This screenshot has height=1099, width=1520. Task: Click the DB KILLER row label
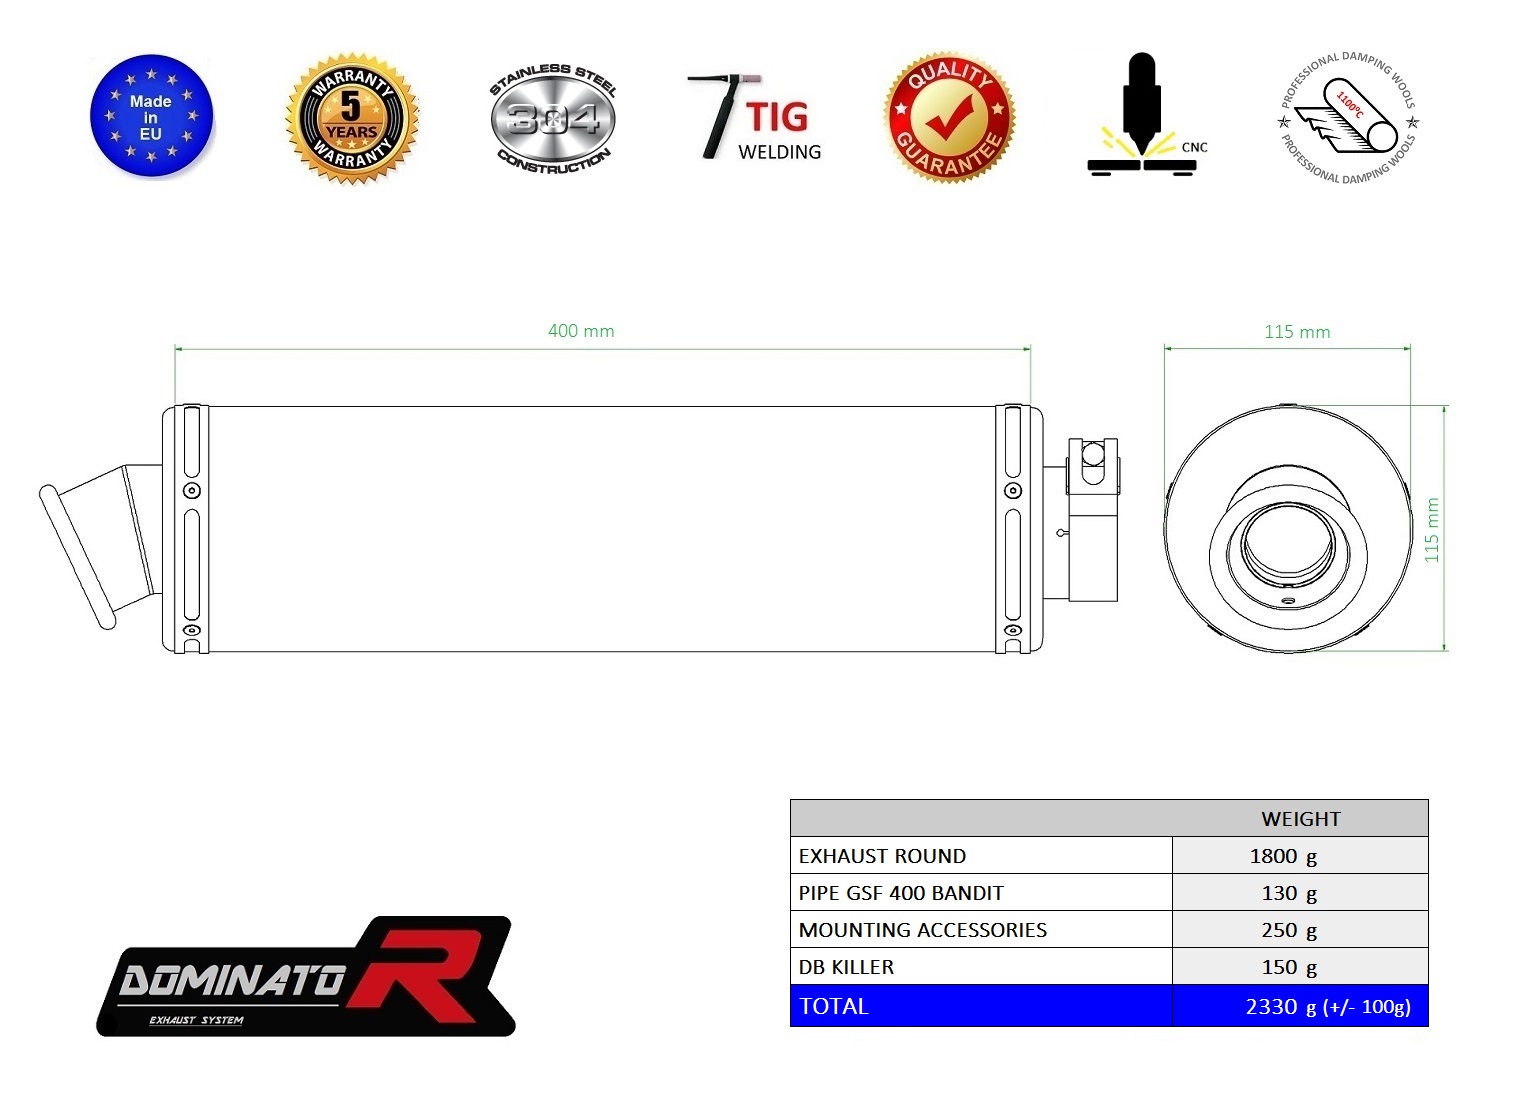tap(846, 967)
